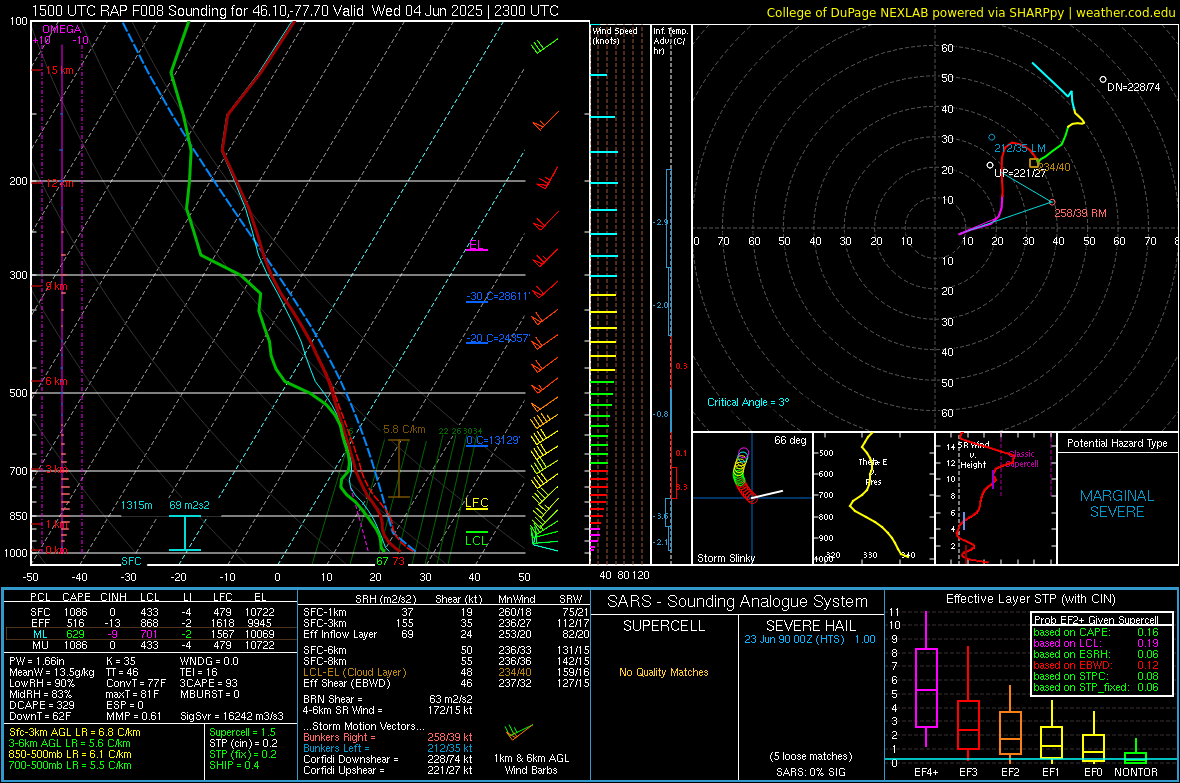Click the 0 C=13129' freezing level label
The height and width of the screenshot is (783, 1180).
(x=493, y=440)
